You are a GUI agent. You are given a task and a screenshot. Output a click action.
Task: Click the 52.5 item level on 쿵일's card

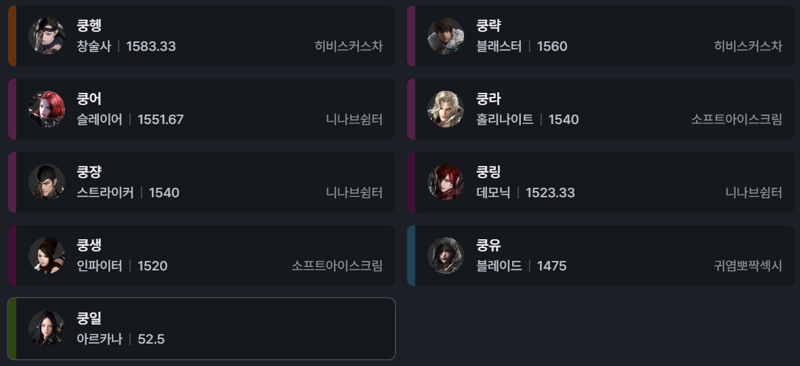coord(151,339)
